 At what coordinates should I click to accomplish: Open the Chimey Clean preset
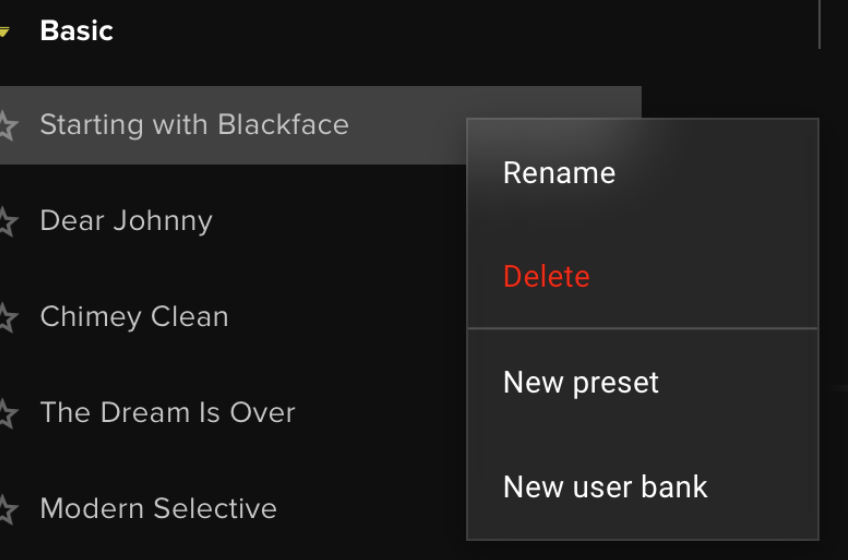[134, 317]
